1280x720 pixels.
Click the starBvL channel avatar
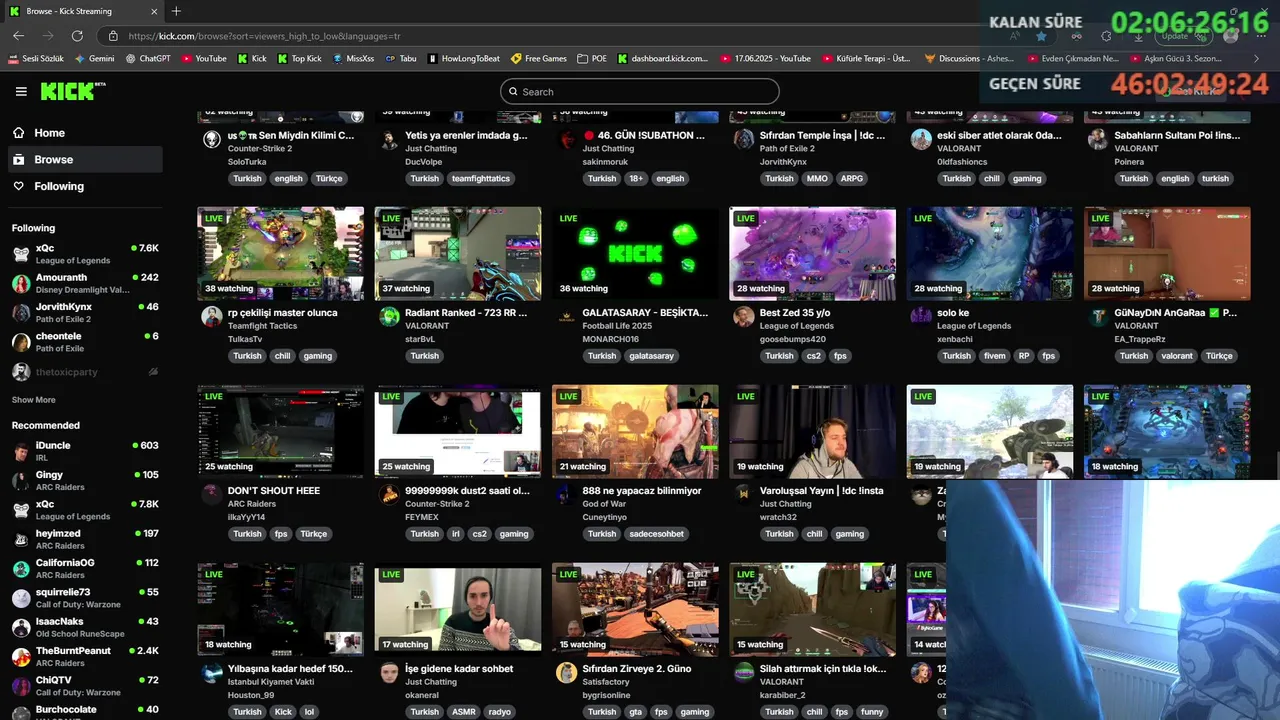(x=388, y=317)
